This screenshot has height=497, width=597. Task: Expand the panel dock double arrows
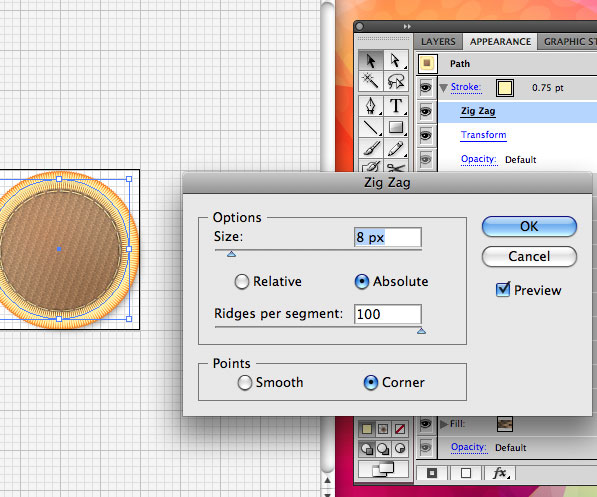407,26
